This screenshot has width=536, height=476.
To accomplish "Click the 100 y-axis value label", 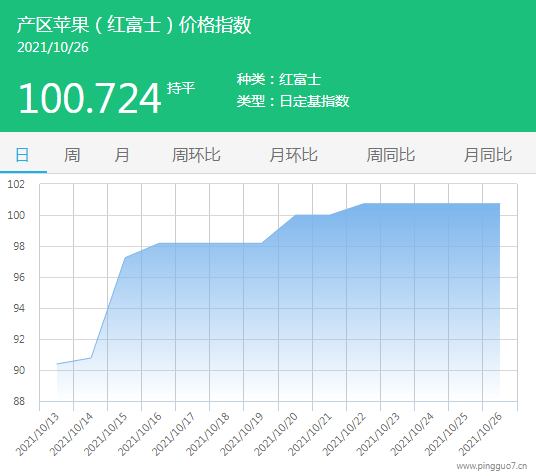I will (x=16, y=215).
